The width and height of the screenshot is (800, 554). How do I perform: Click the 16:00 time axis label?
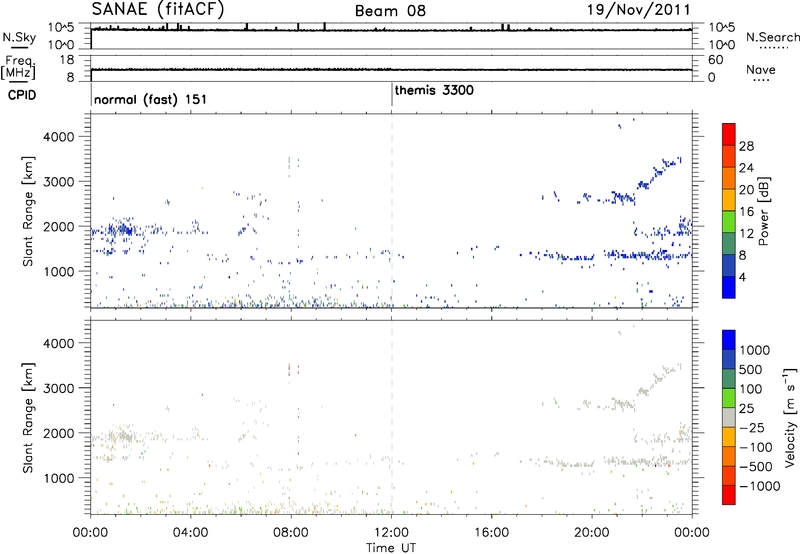pos(491,533)
